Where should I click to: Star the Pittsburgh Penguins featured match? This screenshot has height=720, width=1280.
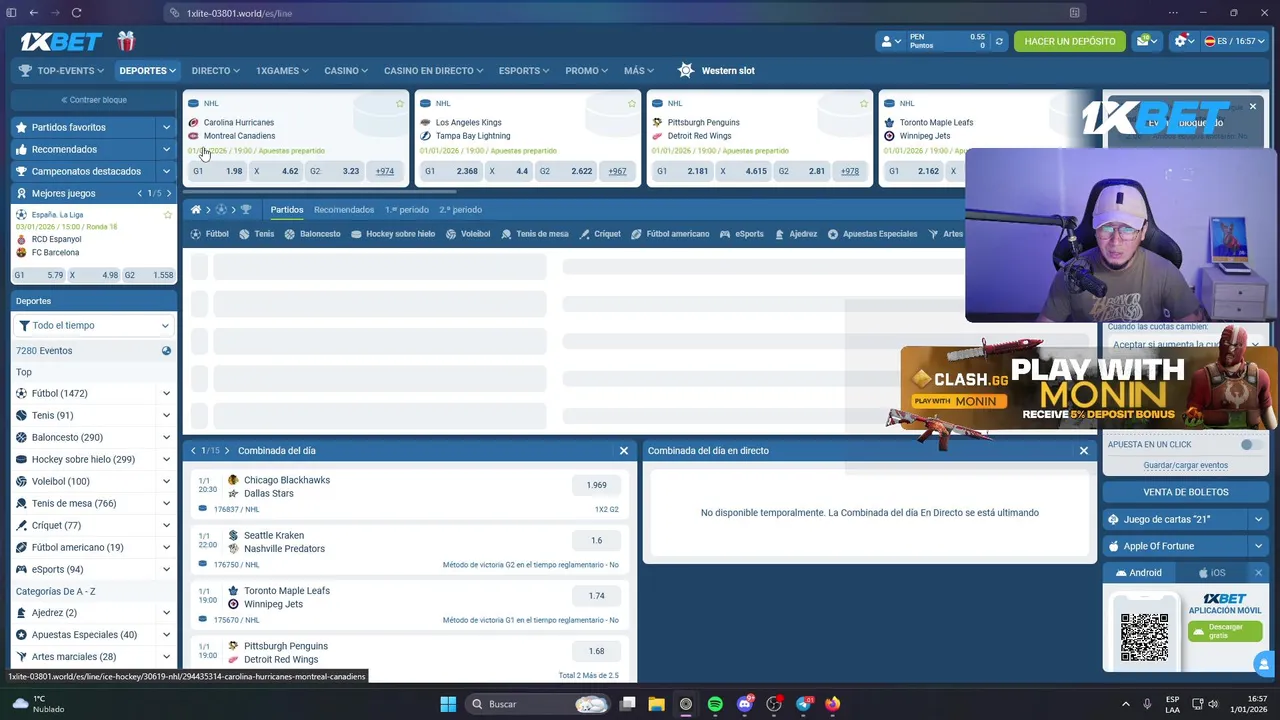[864, 103]
